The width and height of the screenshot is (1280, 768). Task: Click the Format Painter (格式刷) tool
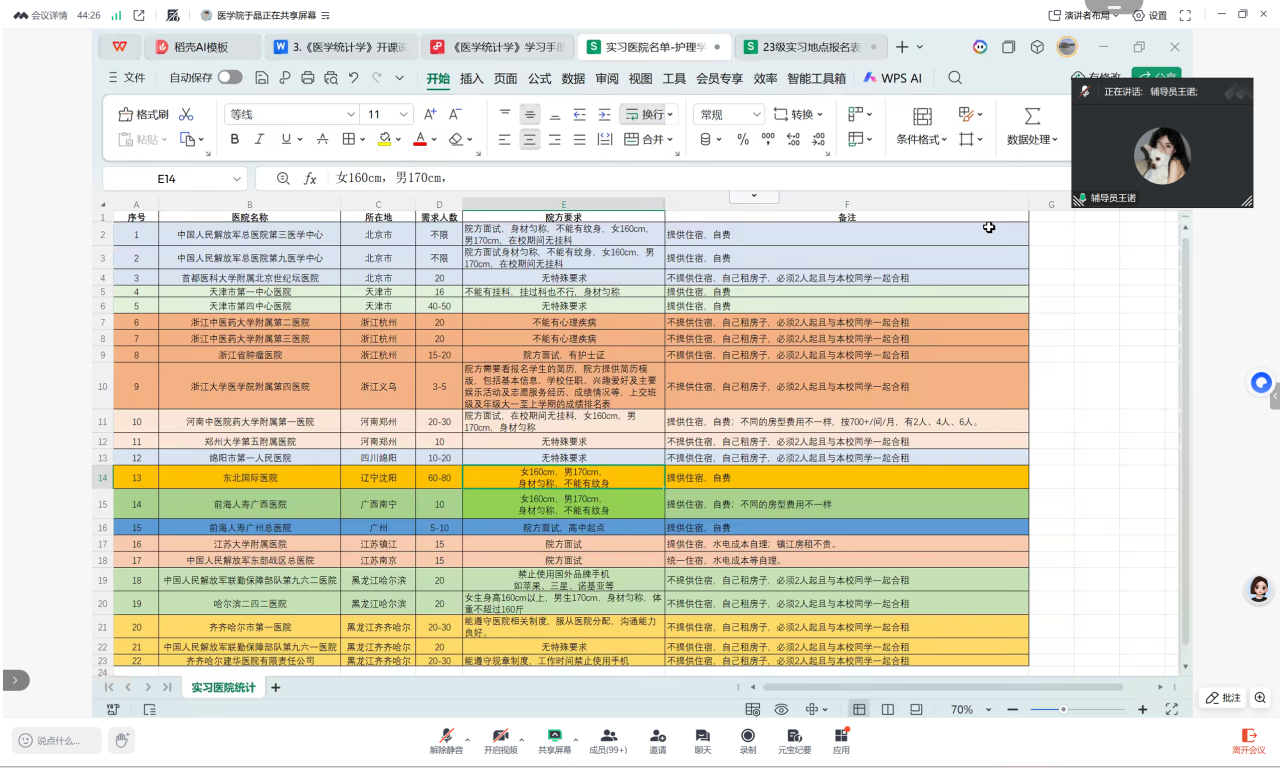tap(144, 114)
